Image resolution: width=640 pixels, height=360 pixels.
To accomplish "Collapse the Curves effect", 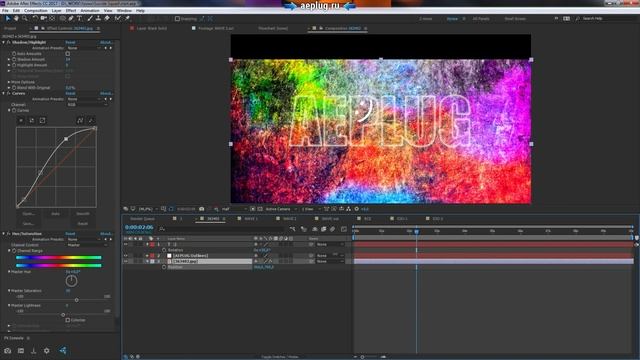I will [x=4, y=93].
